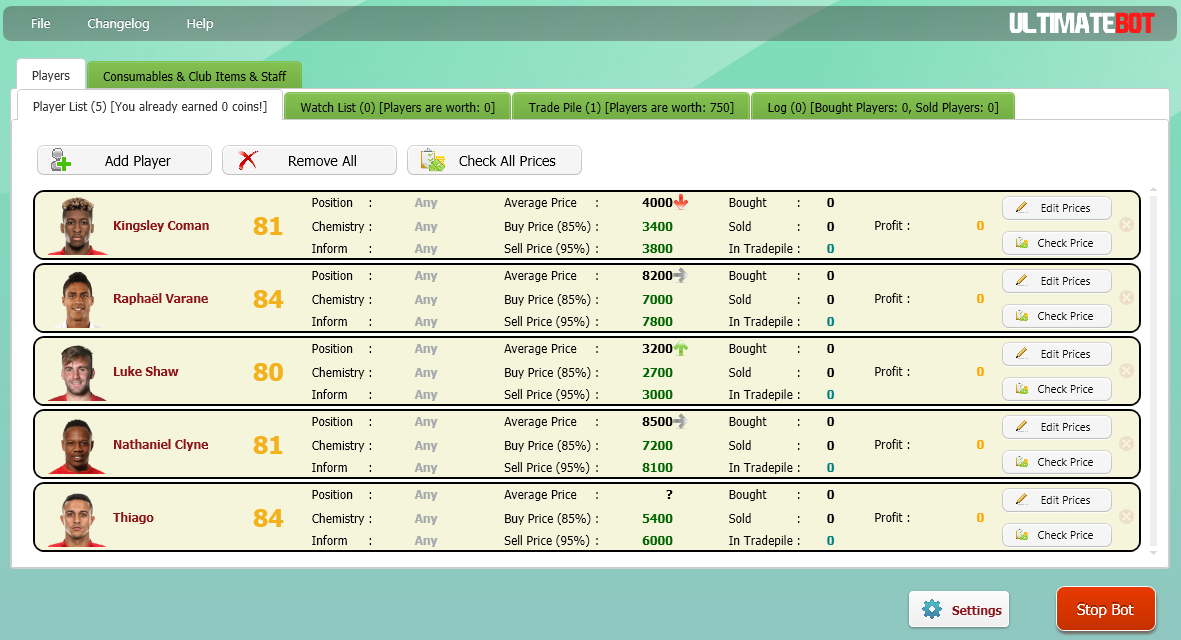The height and width of the screenshot is (640, 1181).
Task: Edit prices for Raphaël Varane
Action: click(x=1057, y=281)
